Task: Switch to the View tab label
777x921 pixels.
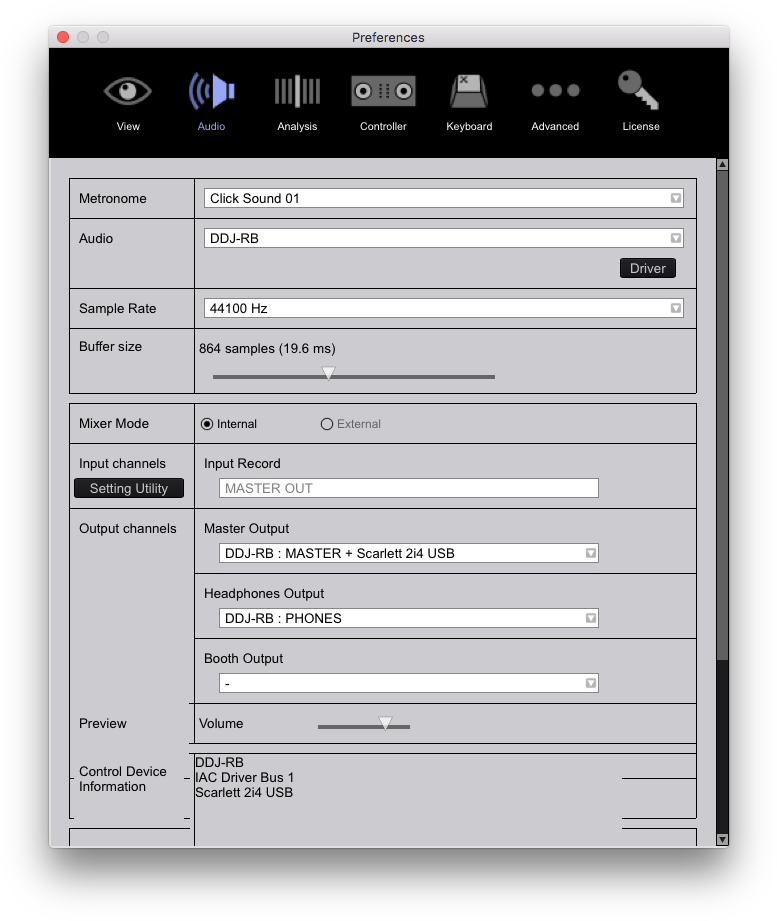Action: coord(128,126)
